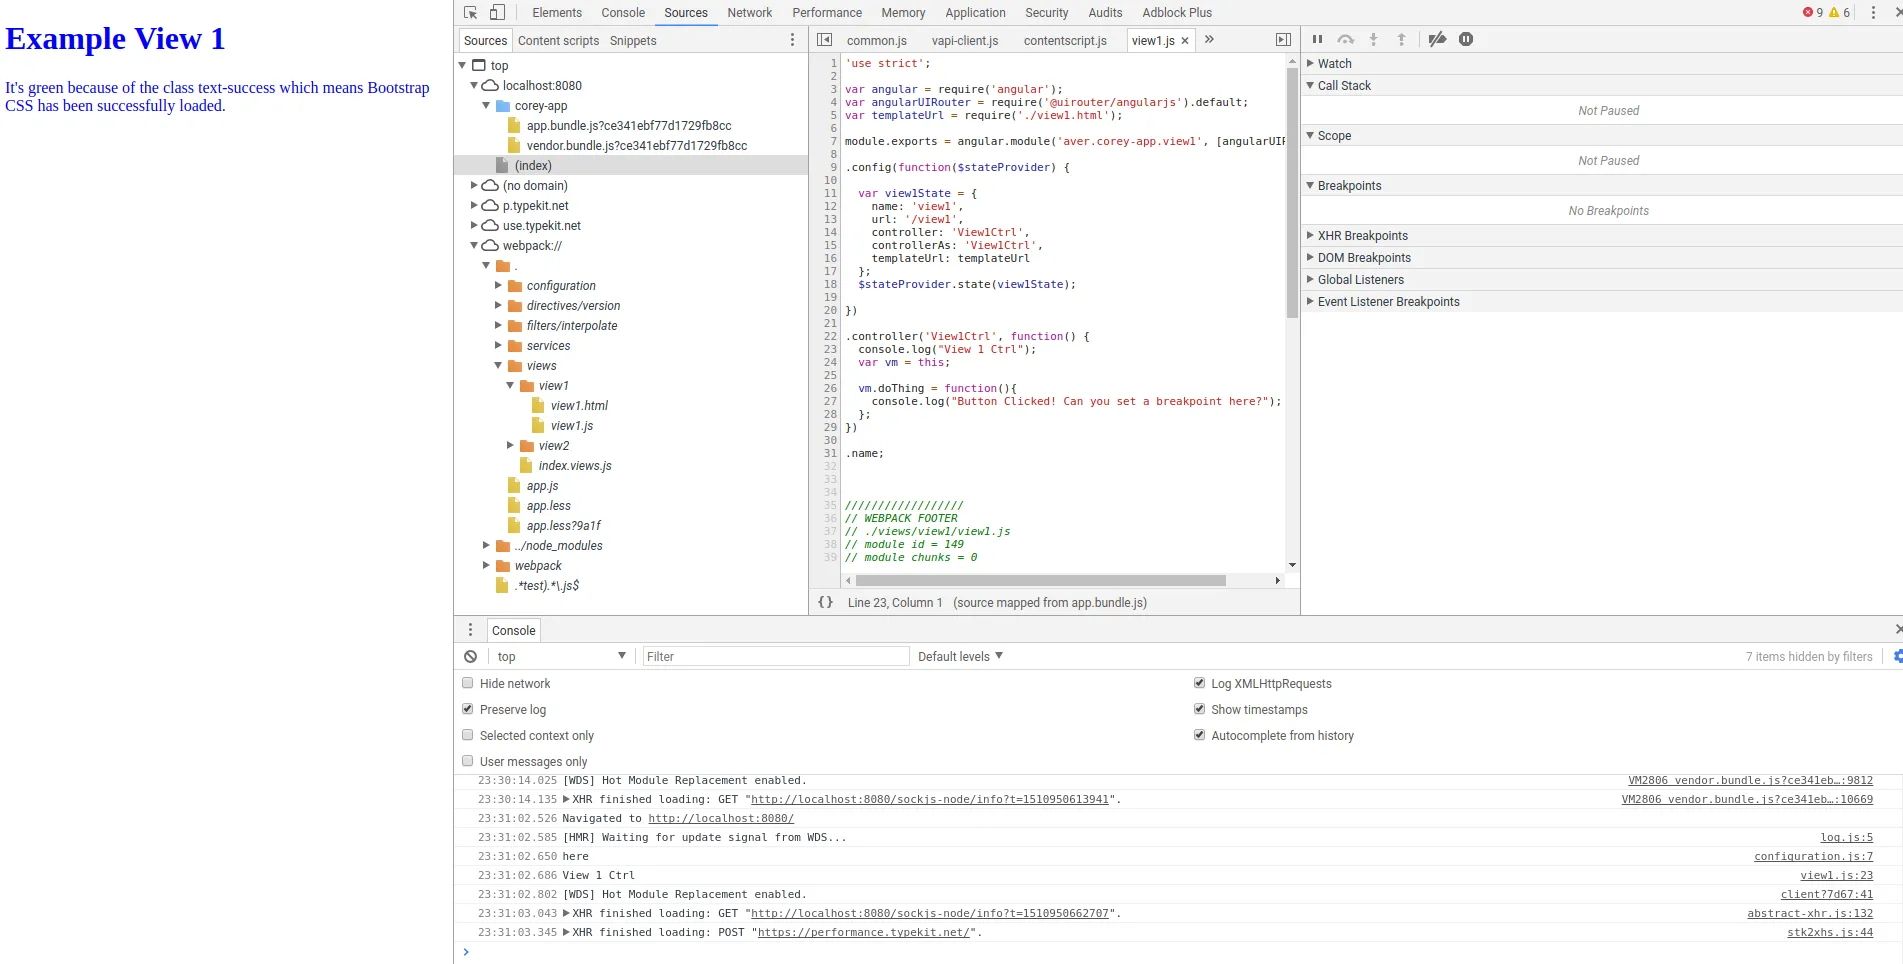Hide the file navigator pane icon

point(824,40)
